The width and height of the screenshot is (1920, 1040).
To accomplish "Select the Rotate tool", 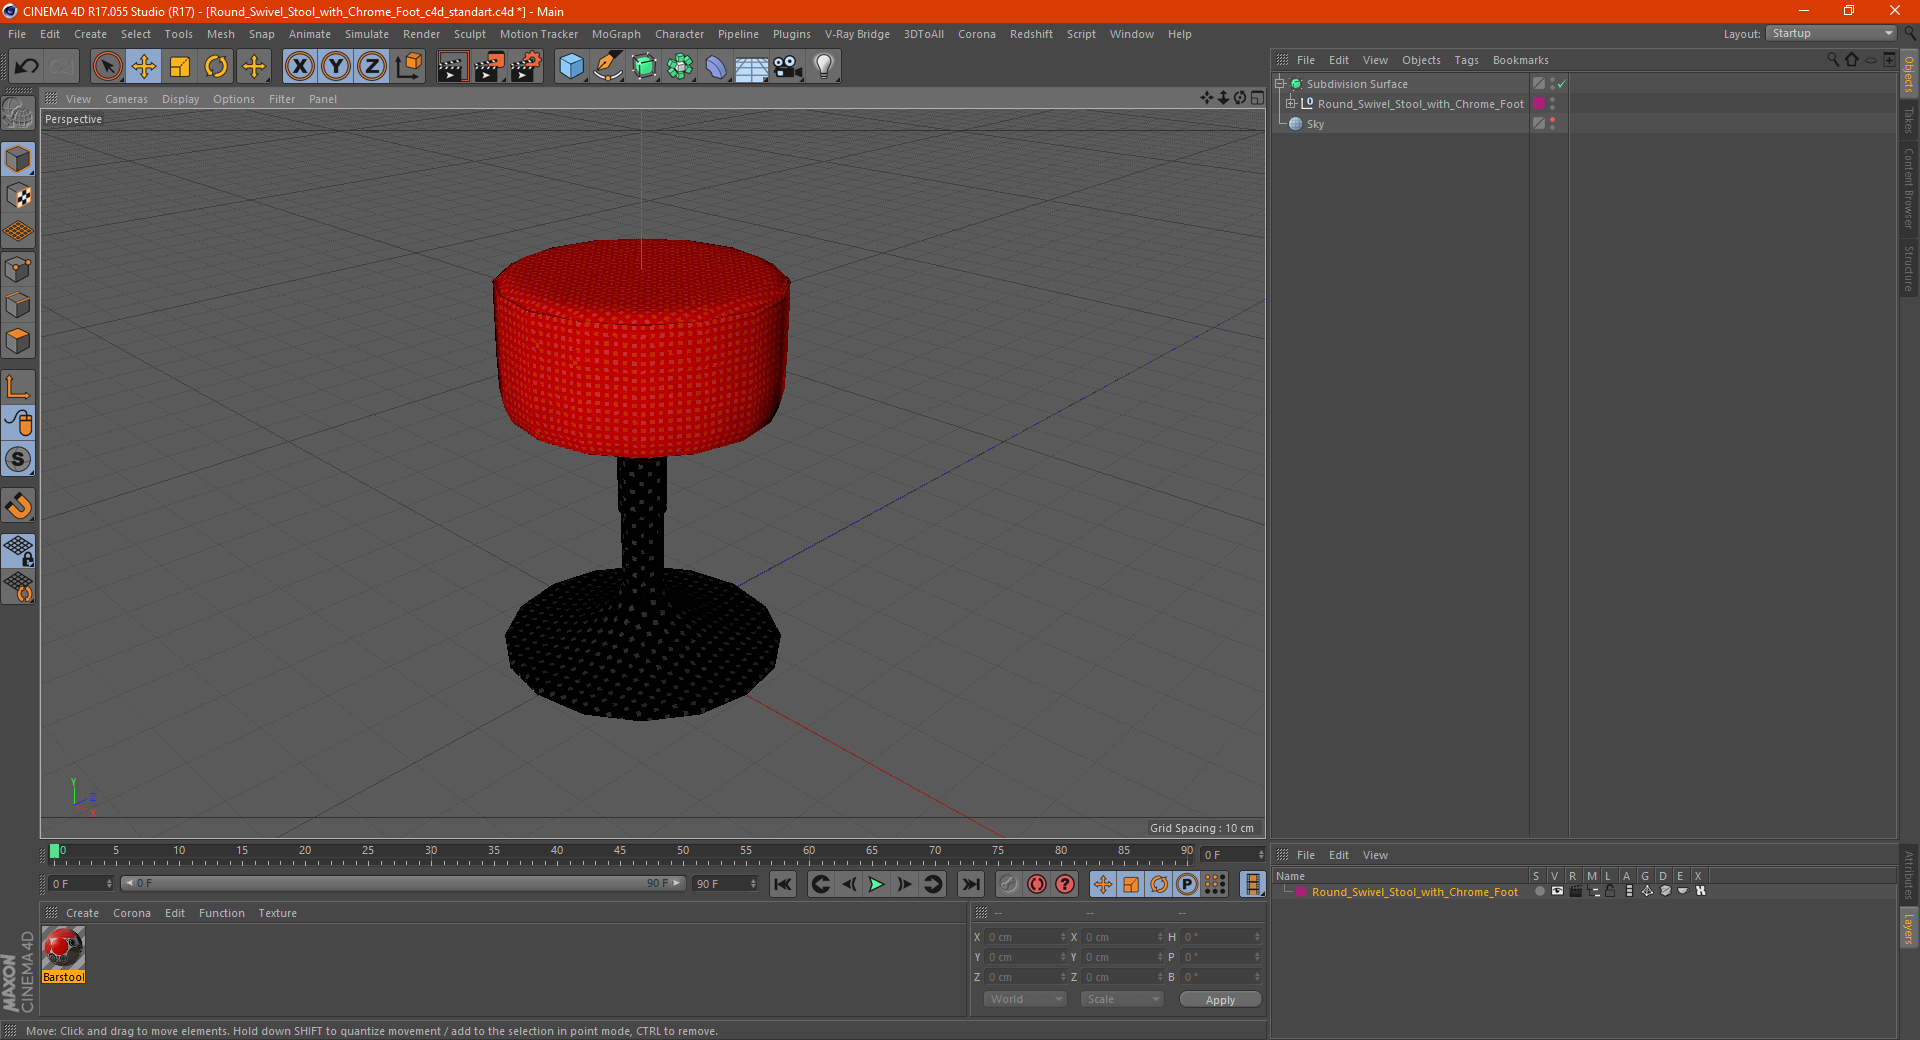I will point(216,67).
